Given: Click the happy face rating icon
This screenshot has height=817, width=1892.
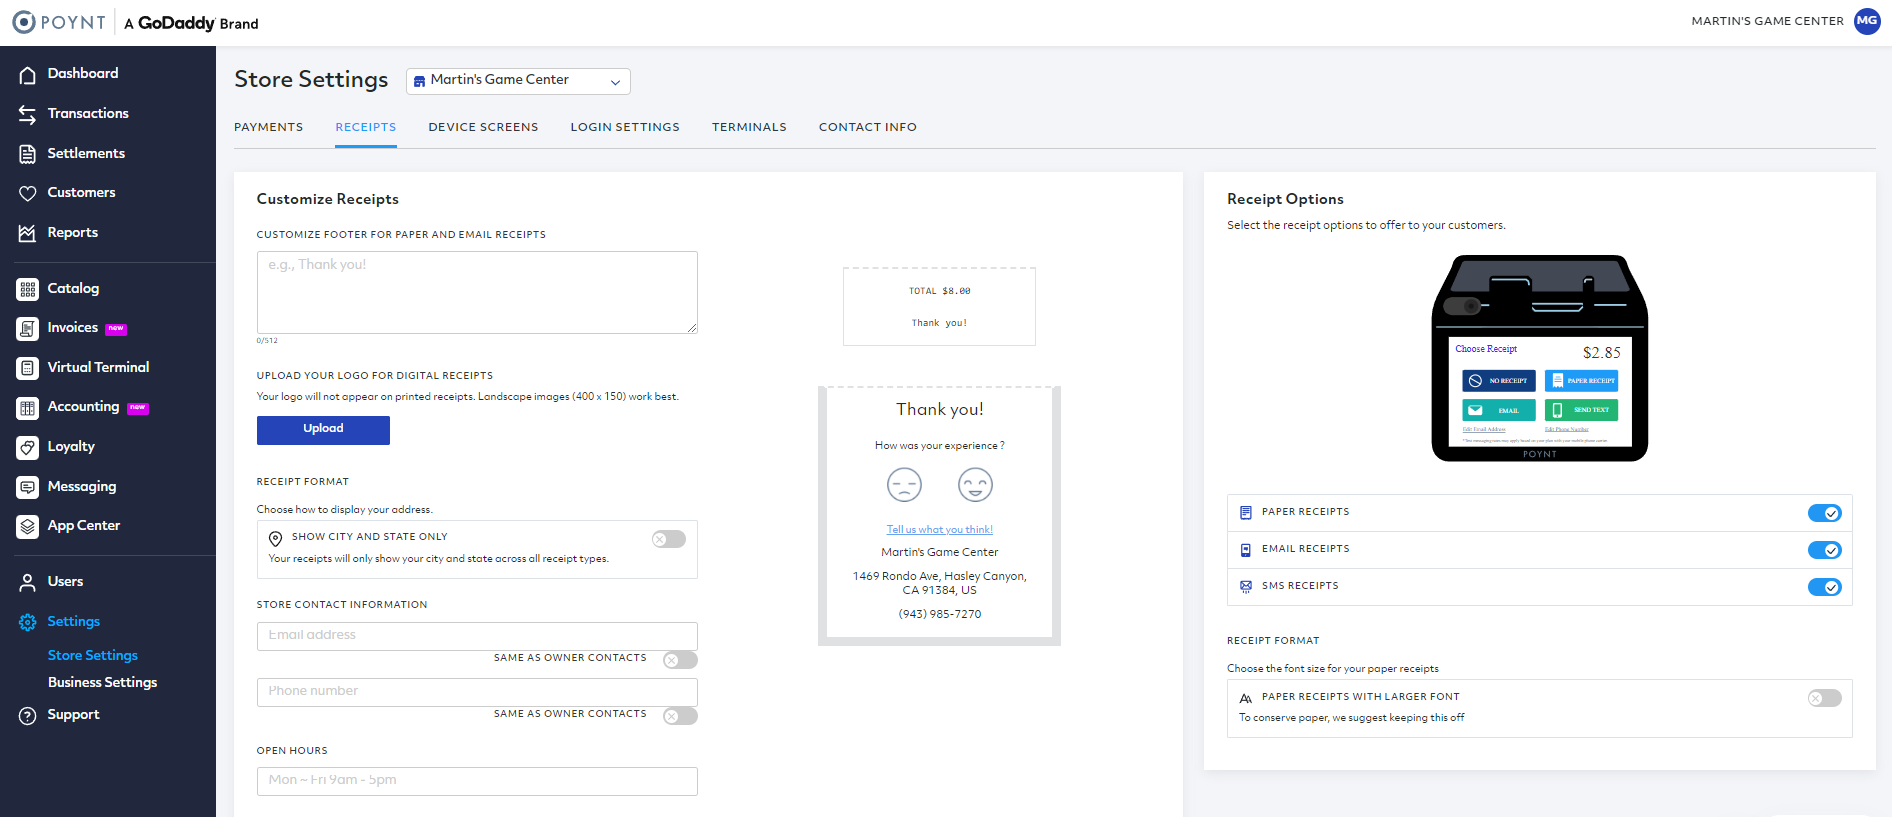Looking at the screenshot, I should pyautogui.click(x=975, y=485).
